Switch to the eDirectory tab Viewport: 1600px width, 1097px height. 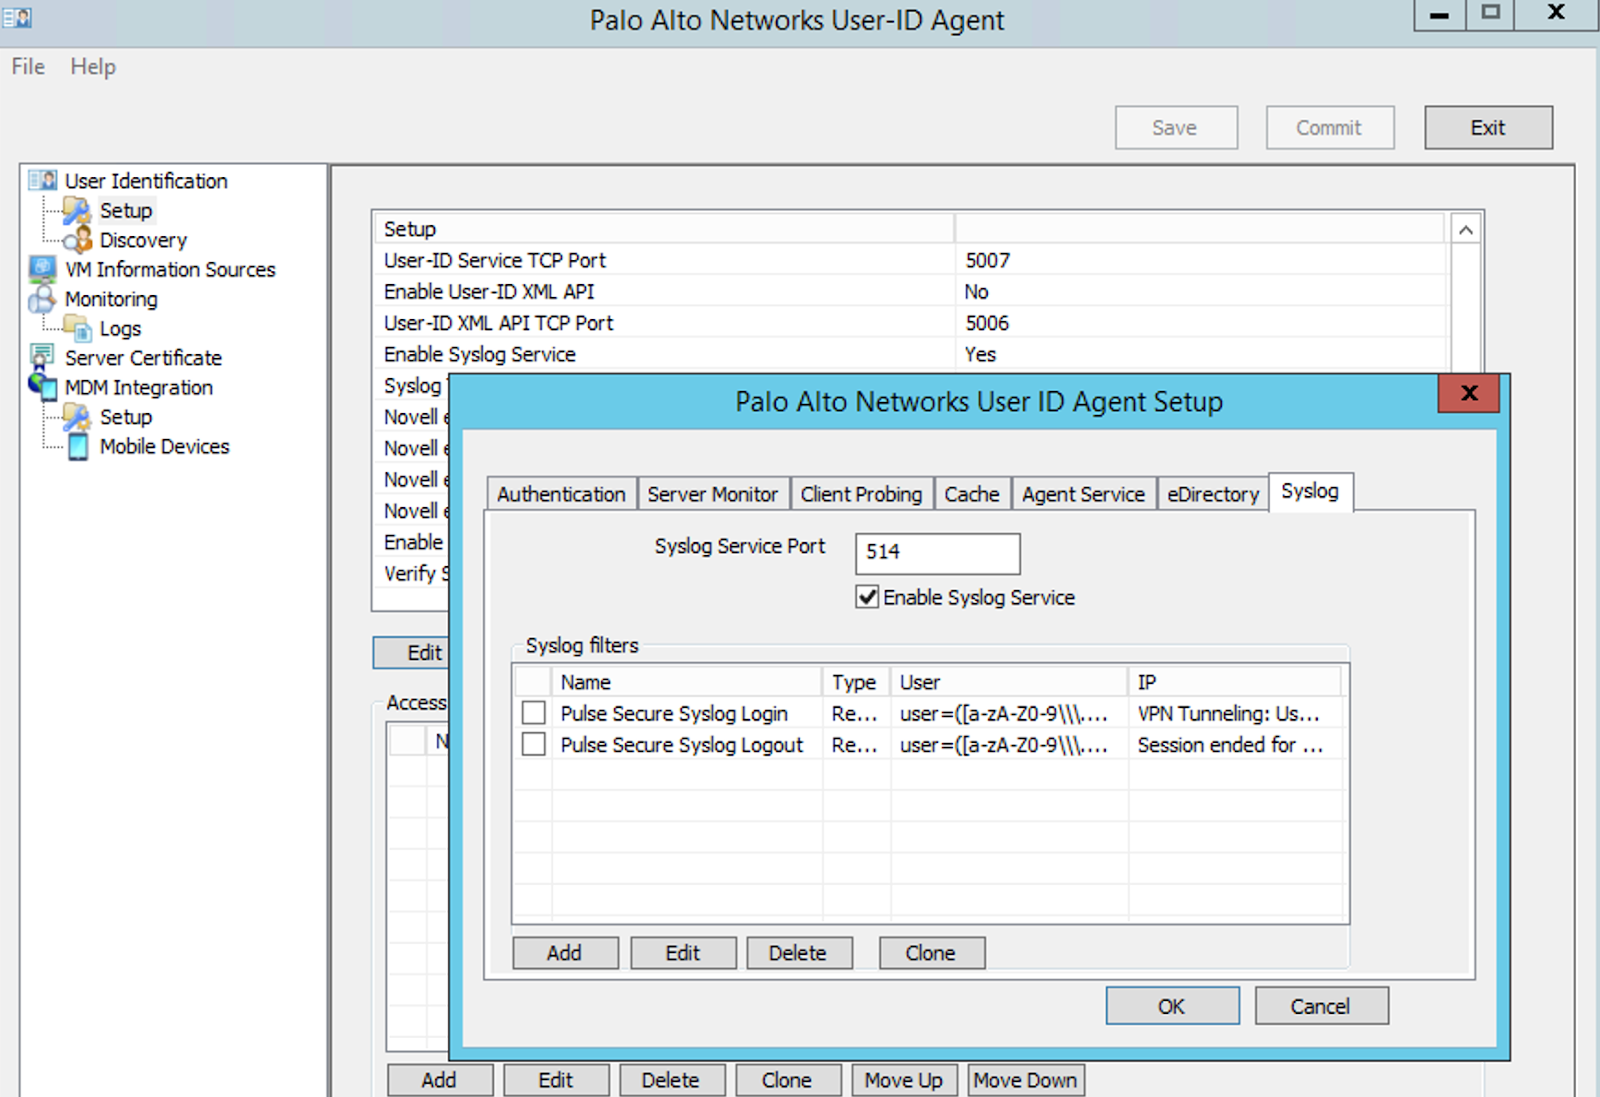coord(1212,493)
